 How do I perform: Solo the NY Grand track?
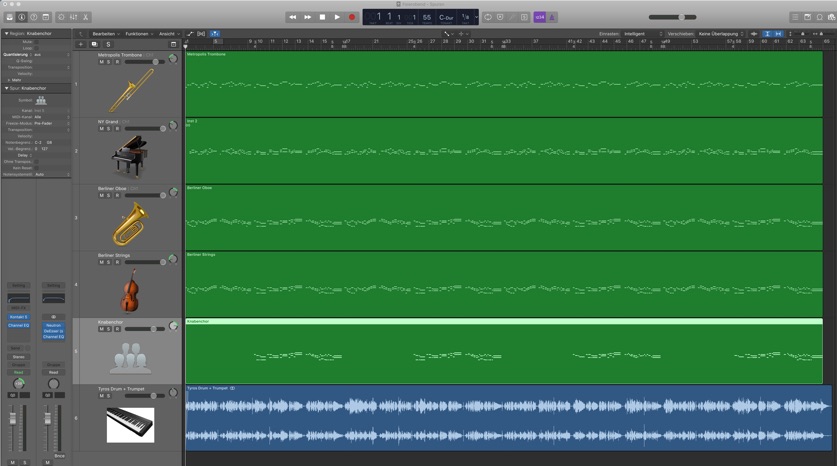point(108,129)
